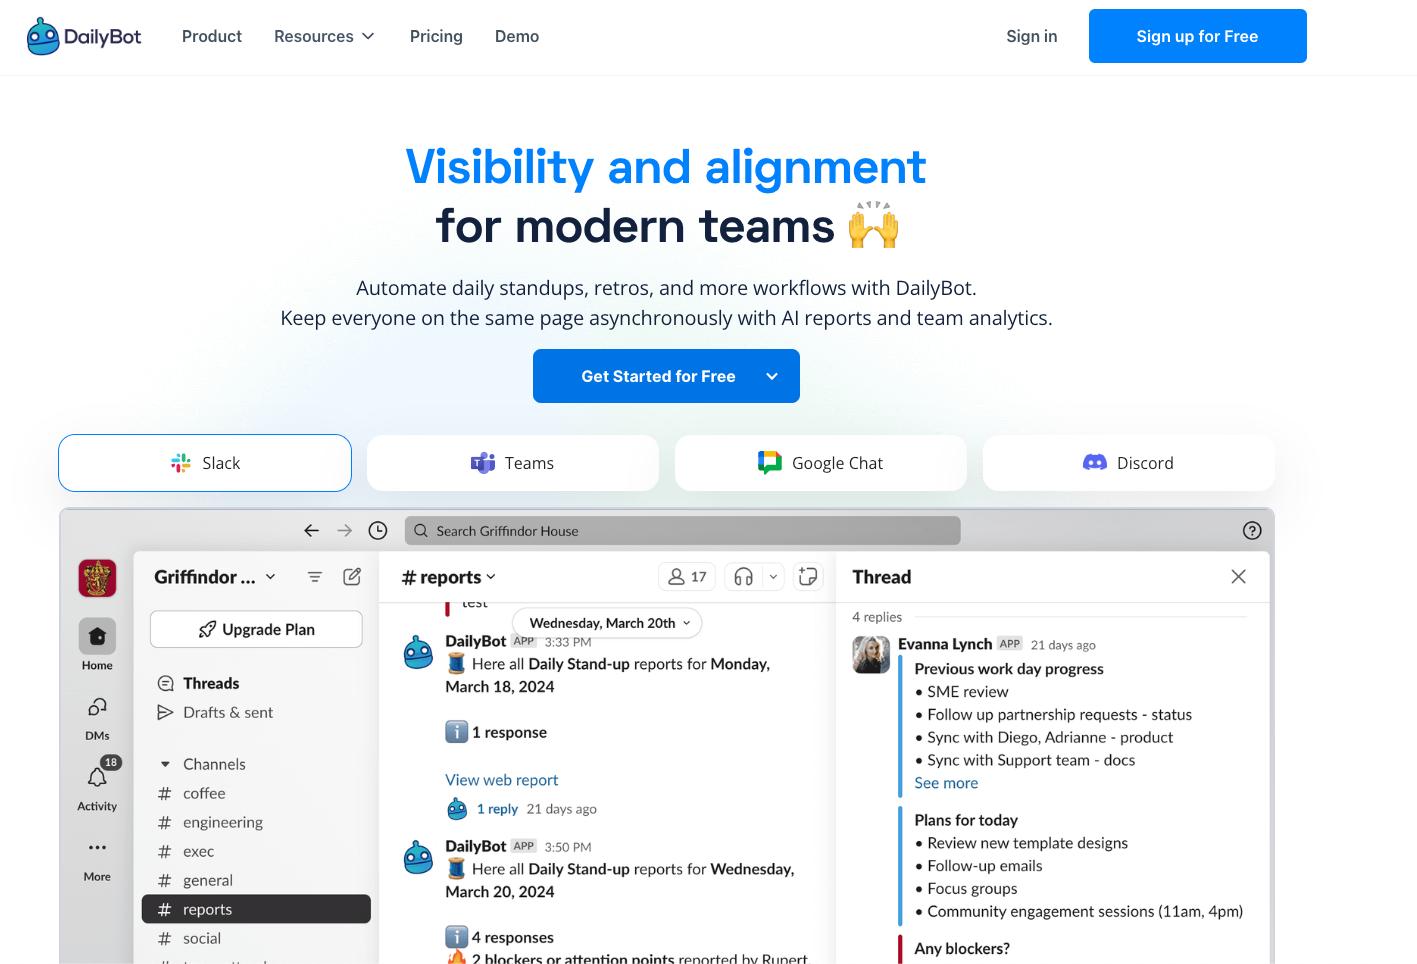Image resolution: width=1417 pixels, height=964 pixels.
Task: Click the DailyBot logo
Action: pyautogui.click(x=84, y=37)
